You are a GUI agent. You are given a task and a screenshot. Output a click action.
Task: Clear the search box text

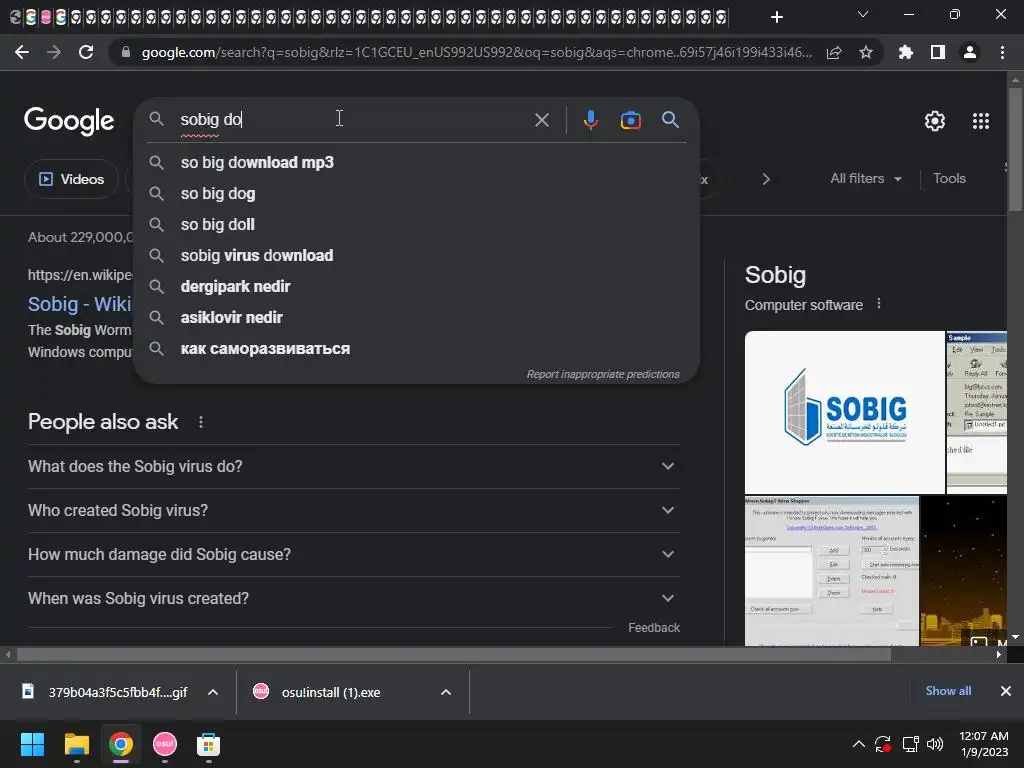[541, 120]
